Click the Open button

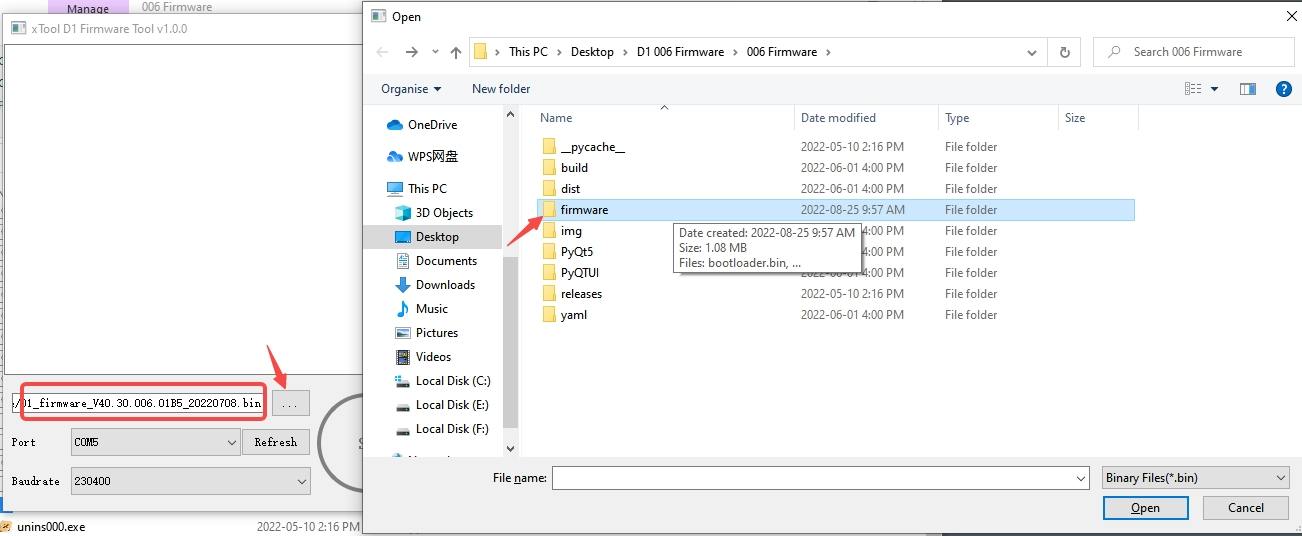coord(1145,508)
